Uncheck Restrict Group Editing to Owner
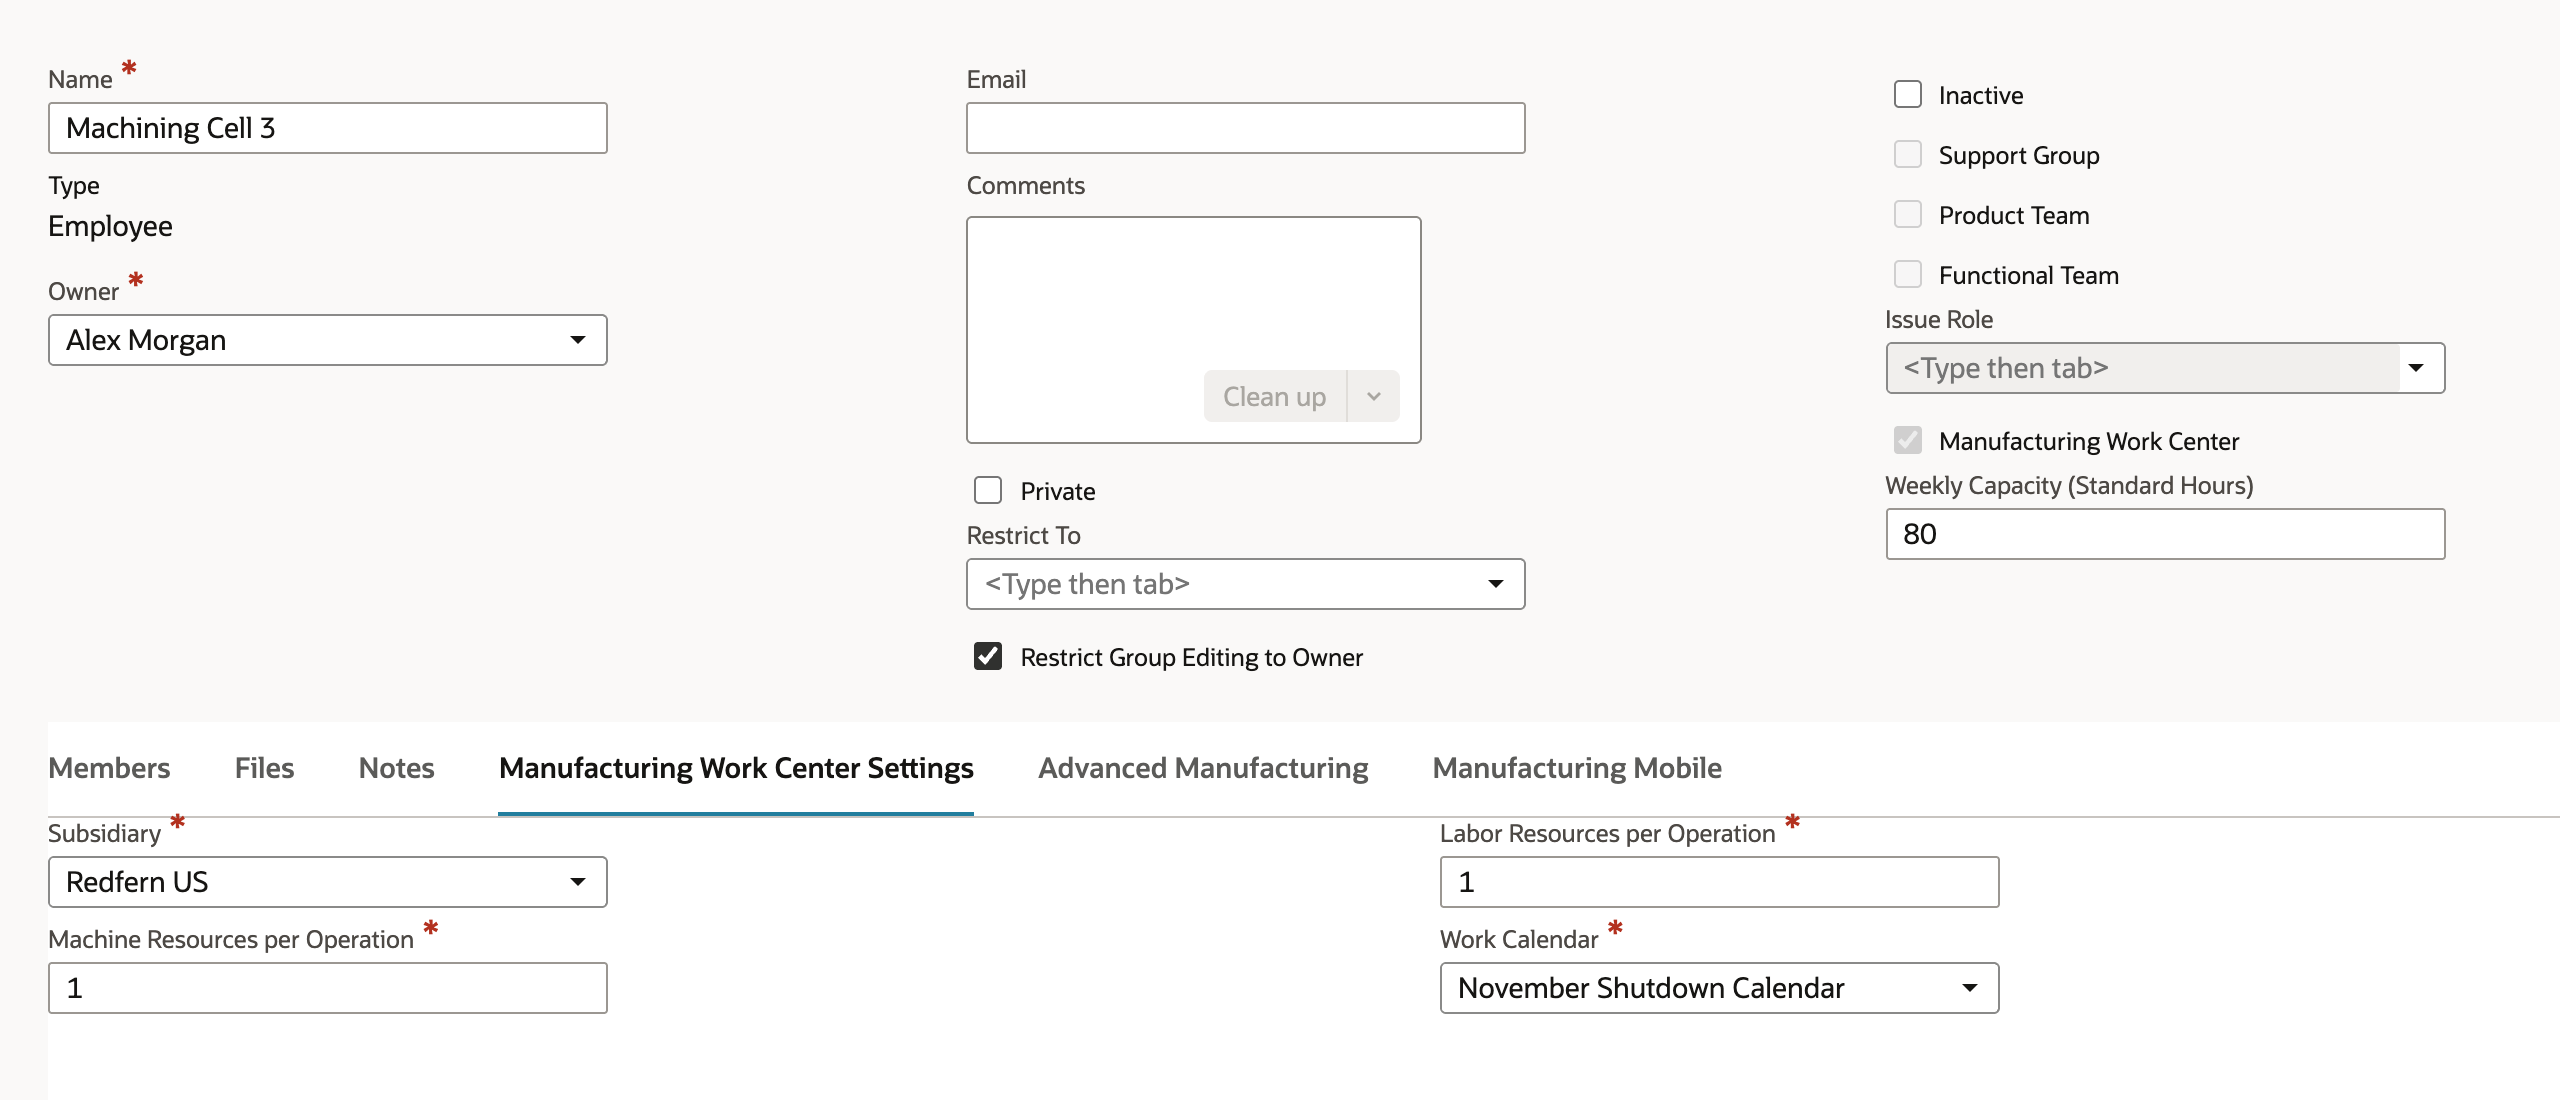Screen dimensions: 2560x1100 988,657
